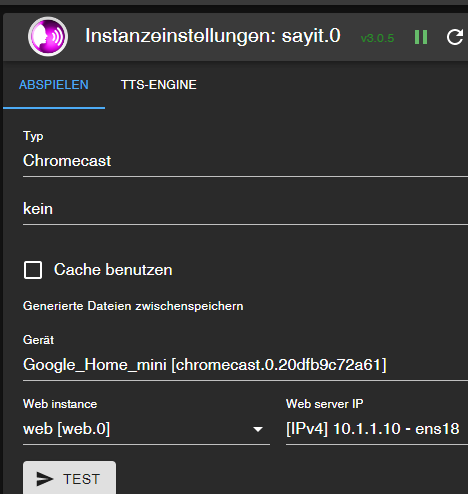
Task: Click the send arrow icon on Test button
Action: pyautogui.click(x=45, y=479)
